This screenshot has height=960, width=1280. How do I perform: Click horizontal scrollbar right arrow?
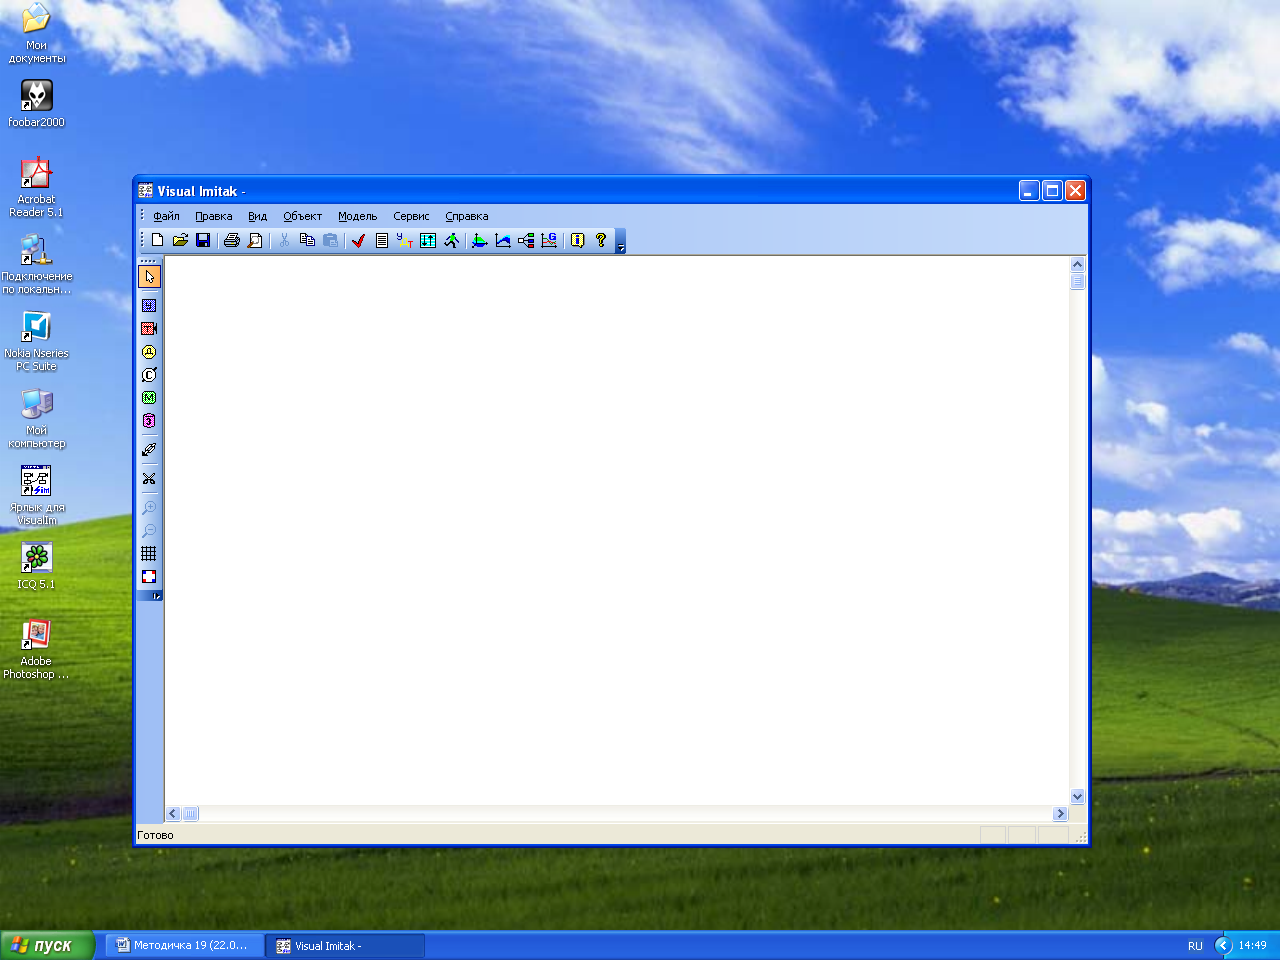1061,814
